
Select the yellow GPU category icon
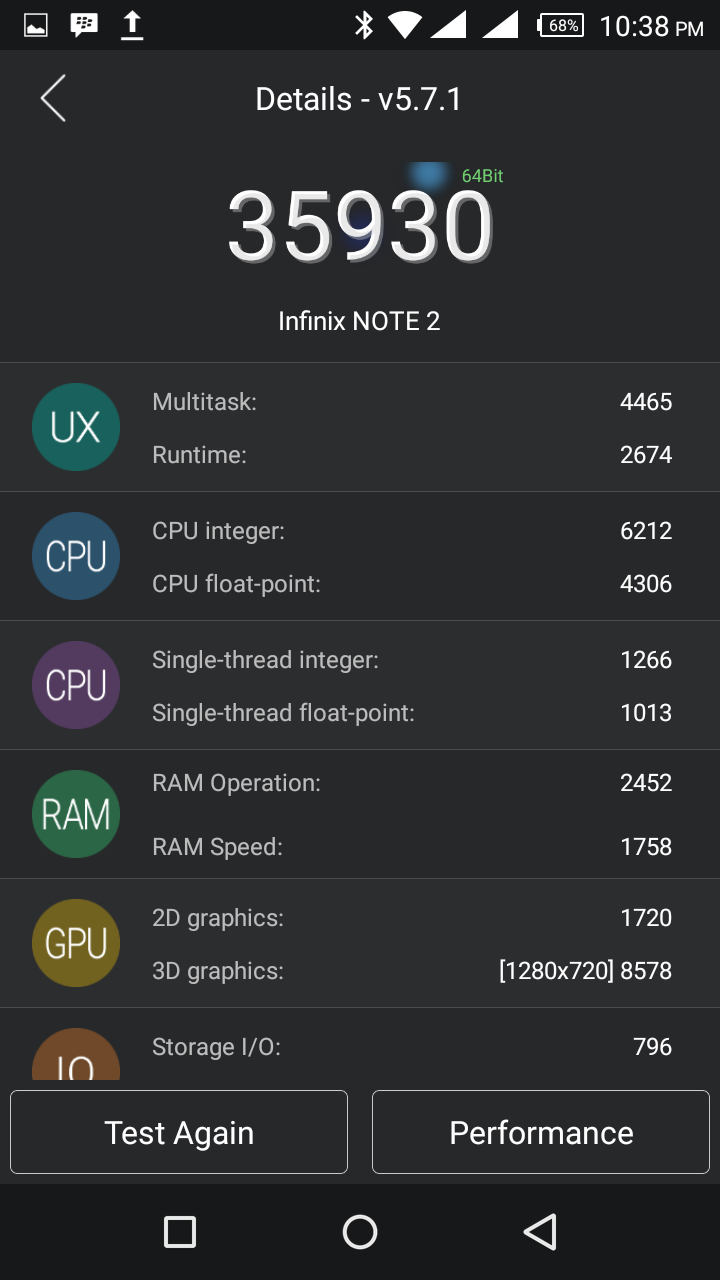point(76,943)
